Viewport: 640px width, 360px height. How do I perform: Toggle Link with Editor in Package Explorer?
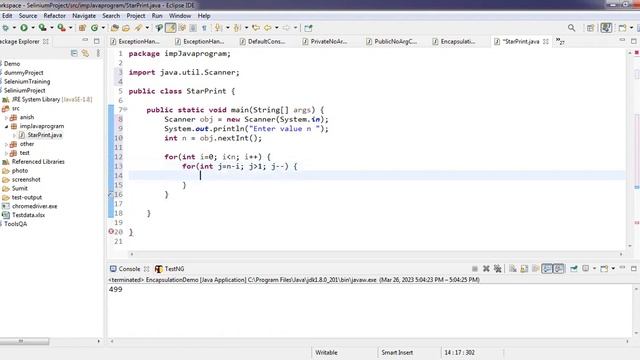click(x=85, y=53)
